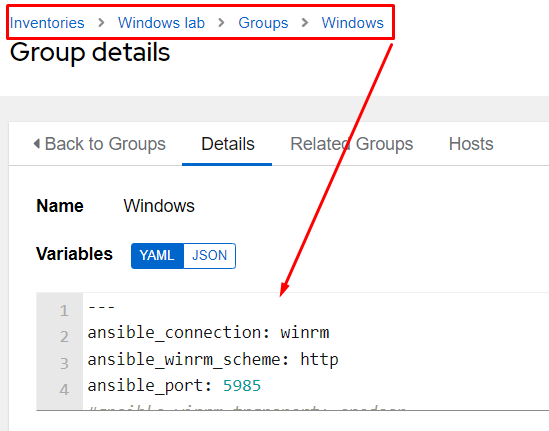The width and height of the screenshot is (549, 431).
Task: Return via Back to Groups tab
Action: tap(99, 144)
